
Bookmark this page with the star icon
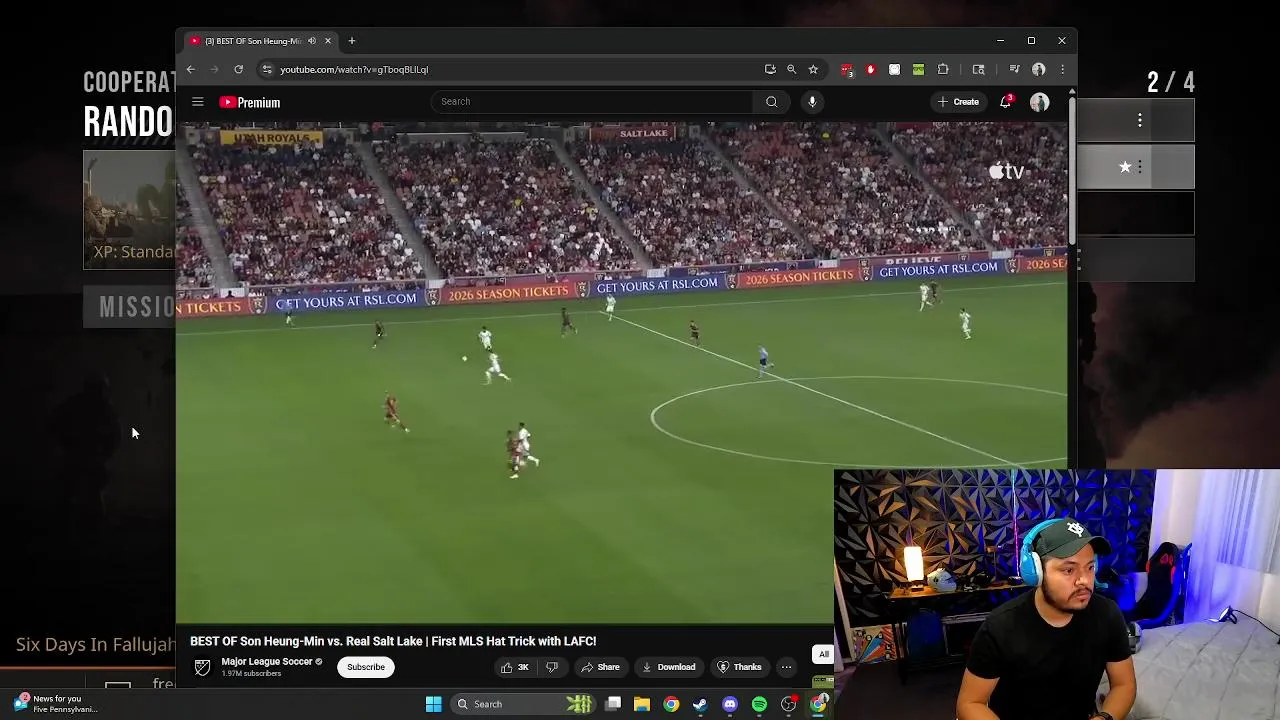813,69
